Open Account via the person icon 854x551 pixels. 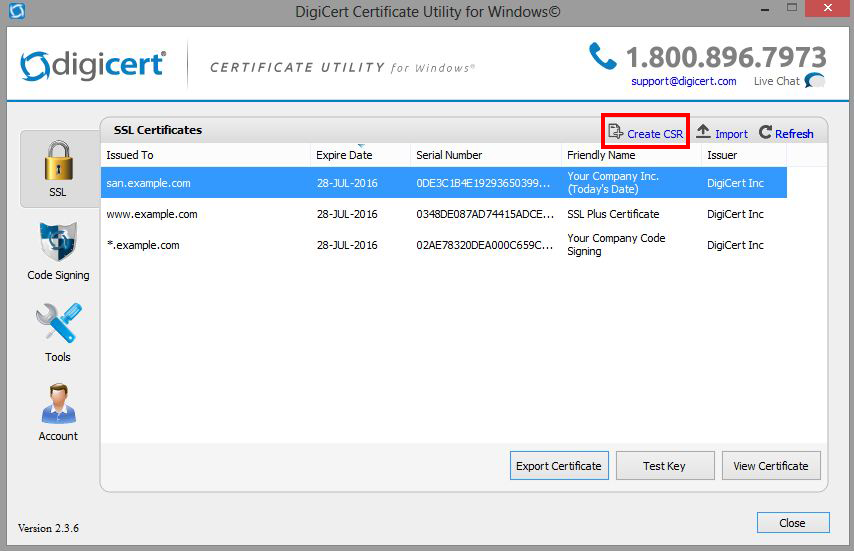[58, 403]
